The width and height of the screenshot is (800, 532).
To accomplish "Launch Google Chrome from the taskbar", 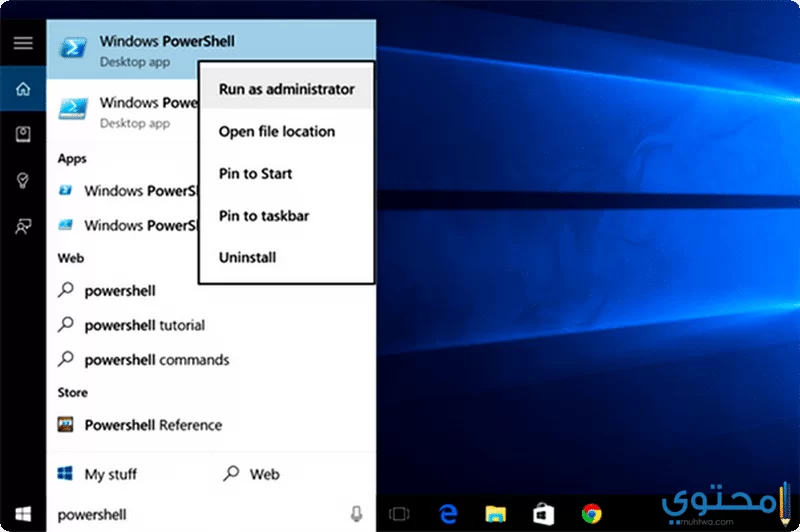I will click(591, 514).
